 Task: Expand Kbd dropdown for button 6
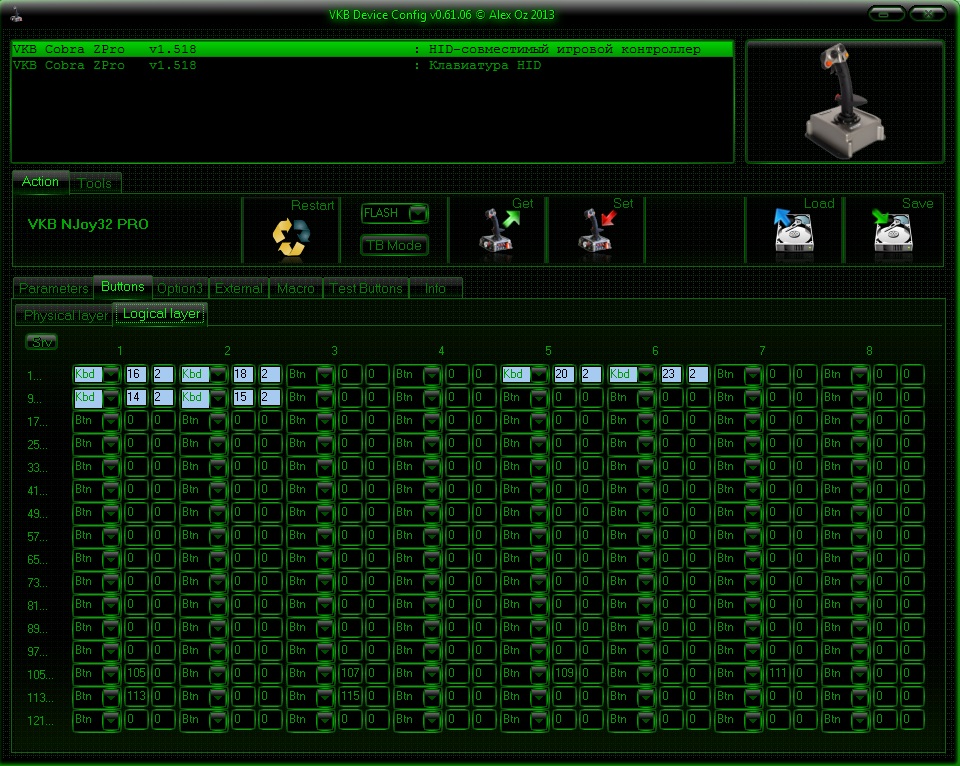(x=647, y=374)
